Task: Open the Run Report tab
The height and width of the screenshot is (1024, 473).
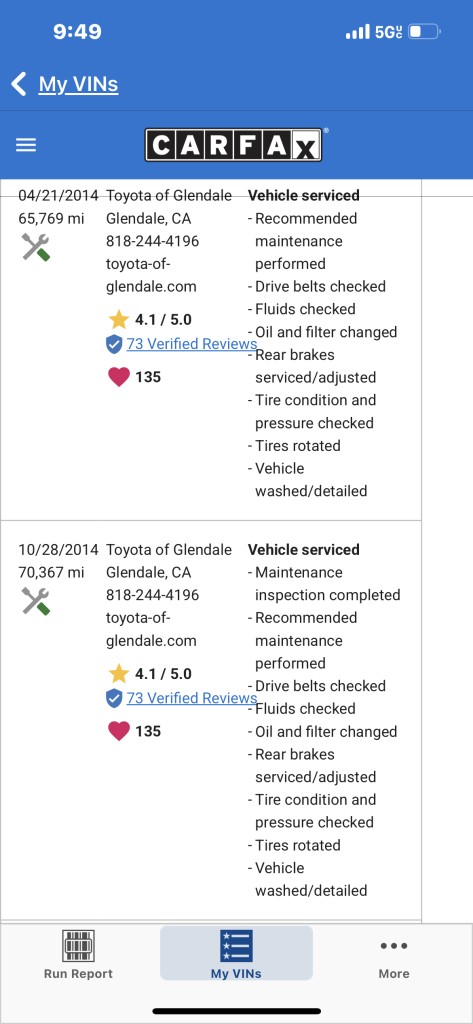Action: 78,954
